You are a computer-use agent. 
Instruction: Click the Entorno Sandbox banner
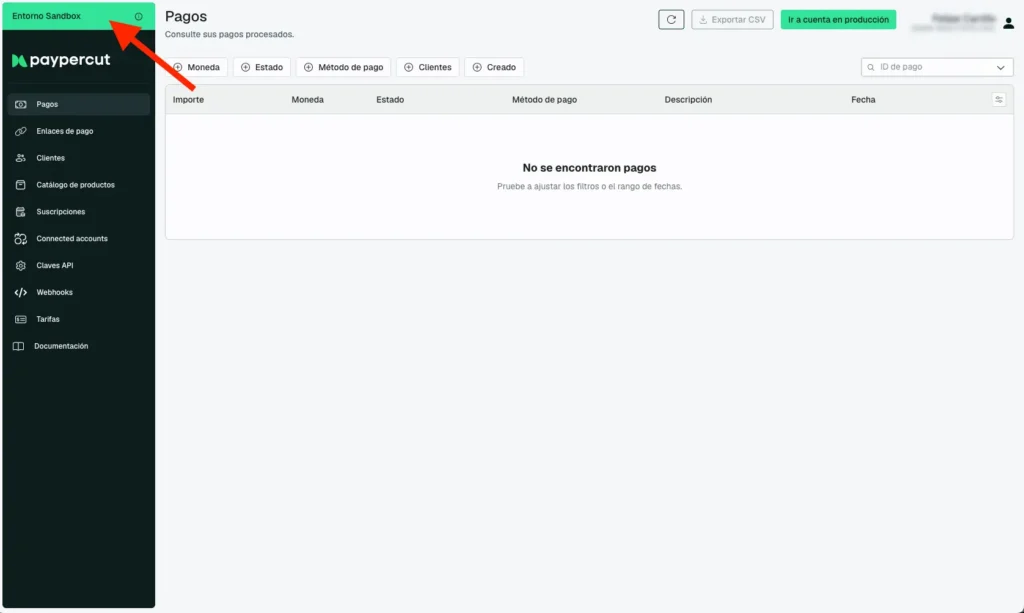[79, 16]
